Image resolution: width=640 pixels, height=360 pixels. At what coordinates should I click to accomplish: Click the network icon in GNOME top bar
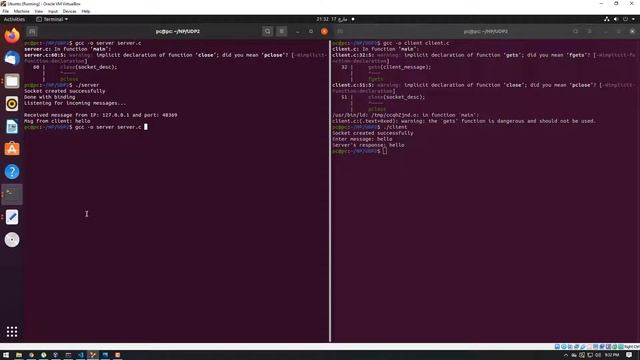click(607, 19)
